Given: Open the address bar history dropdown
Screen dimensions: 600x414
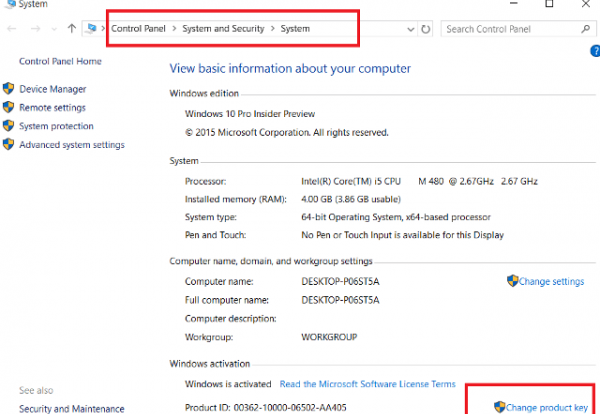Looking at the screenshot, I should coord(411,29).
